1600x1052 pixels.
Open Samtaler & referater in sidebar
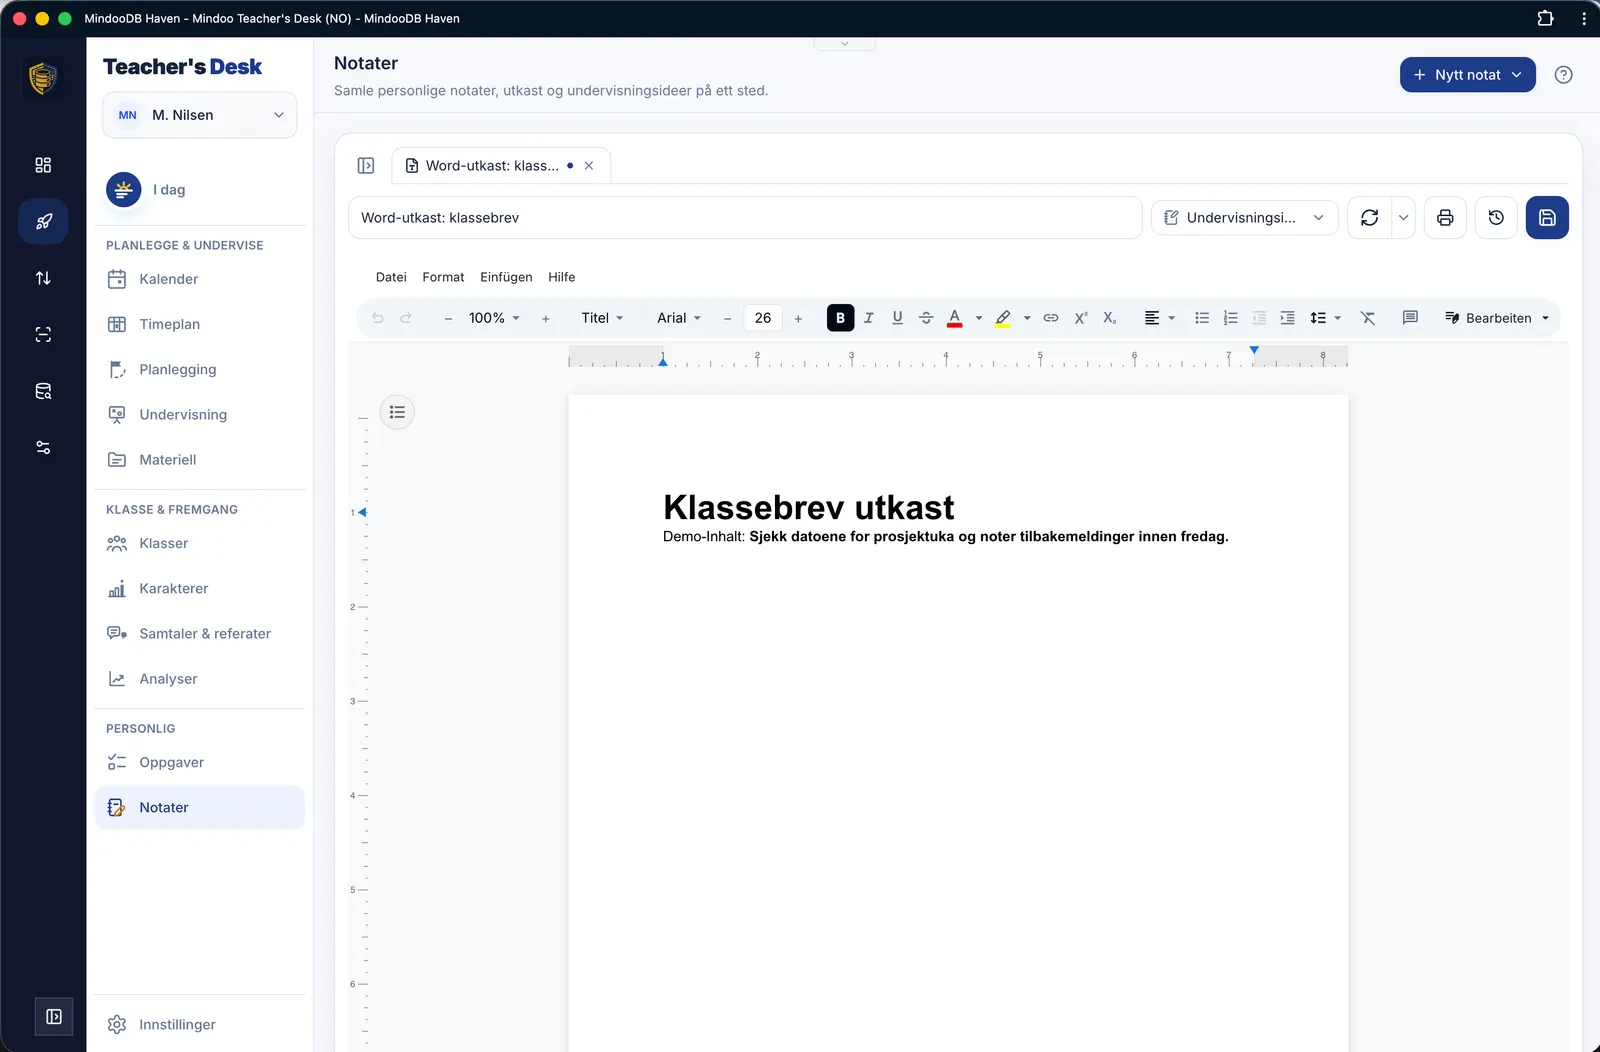click(x=200, y=634)
